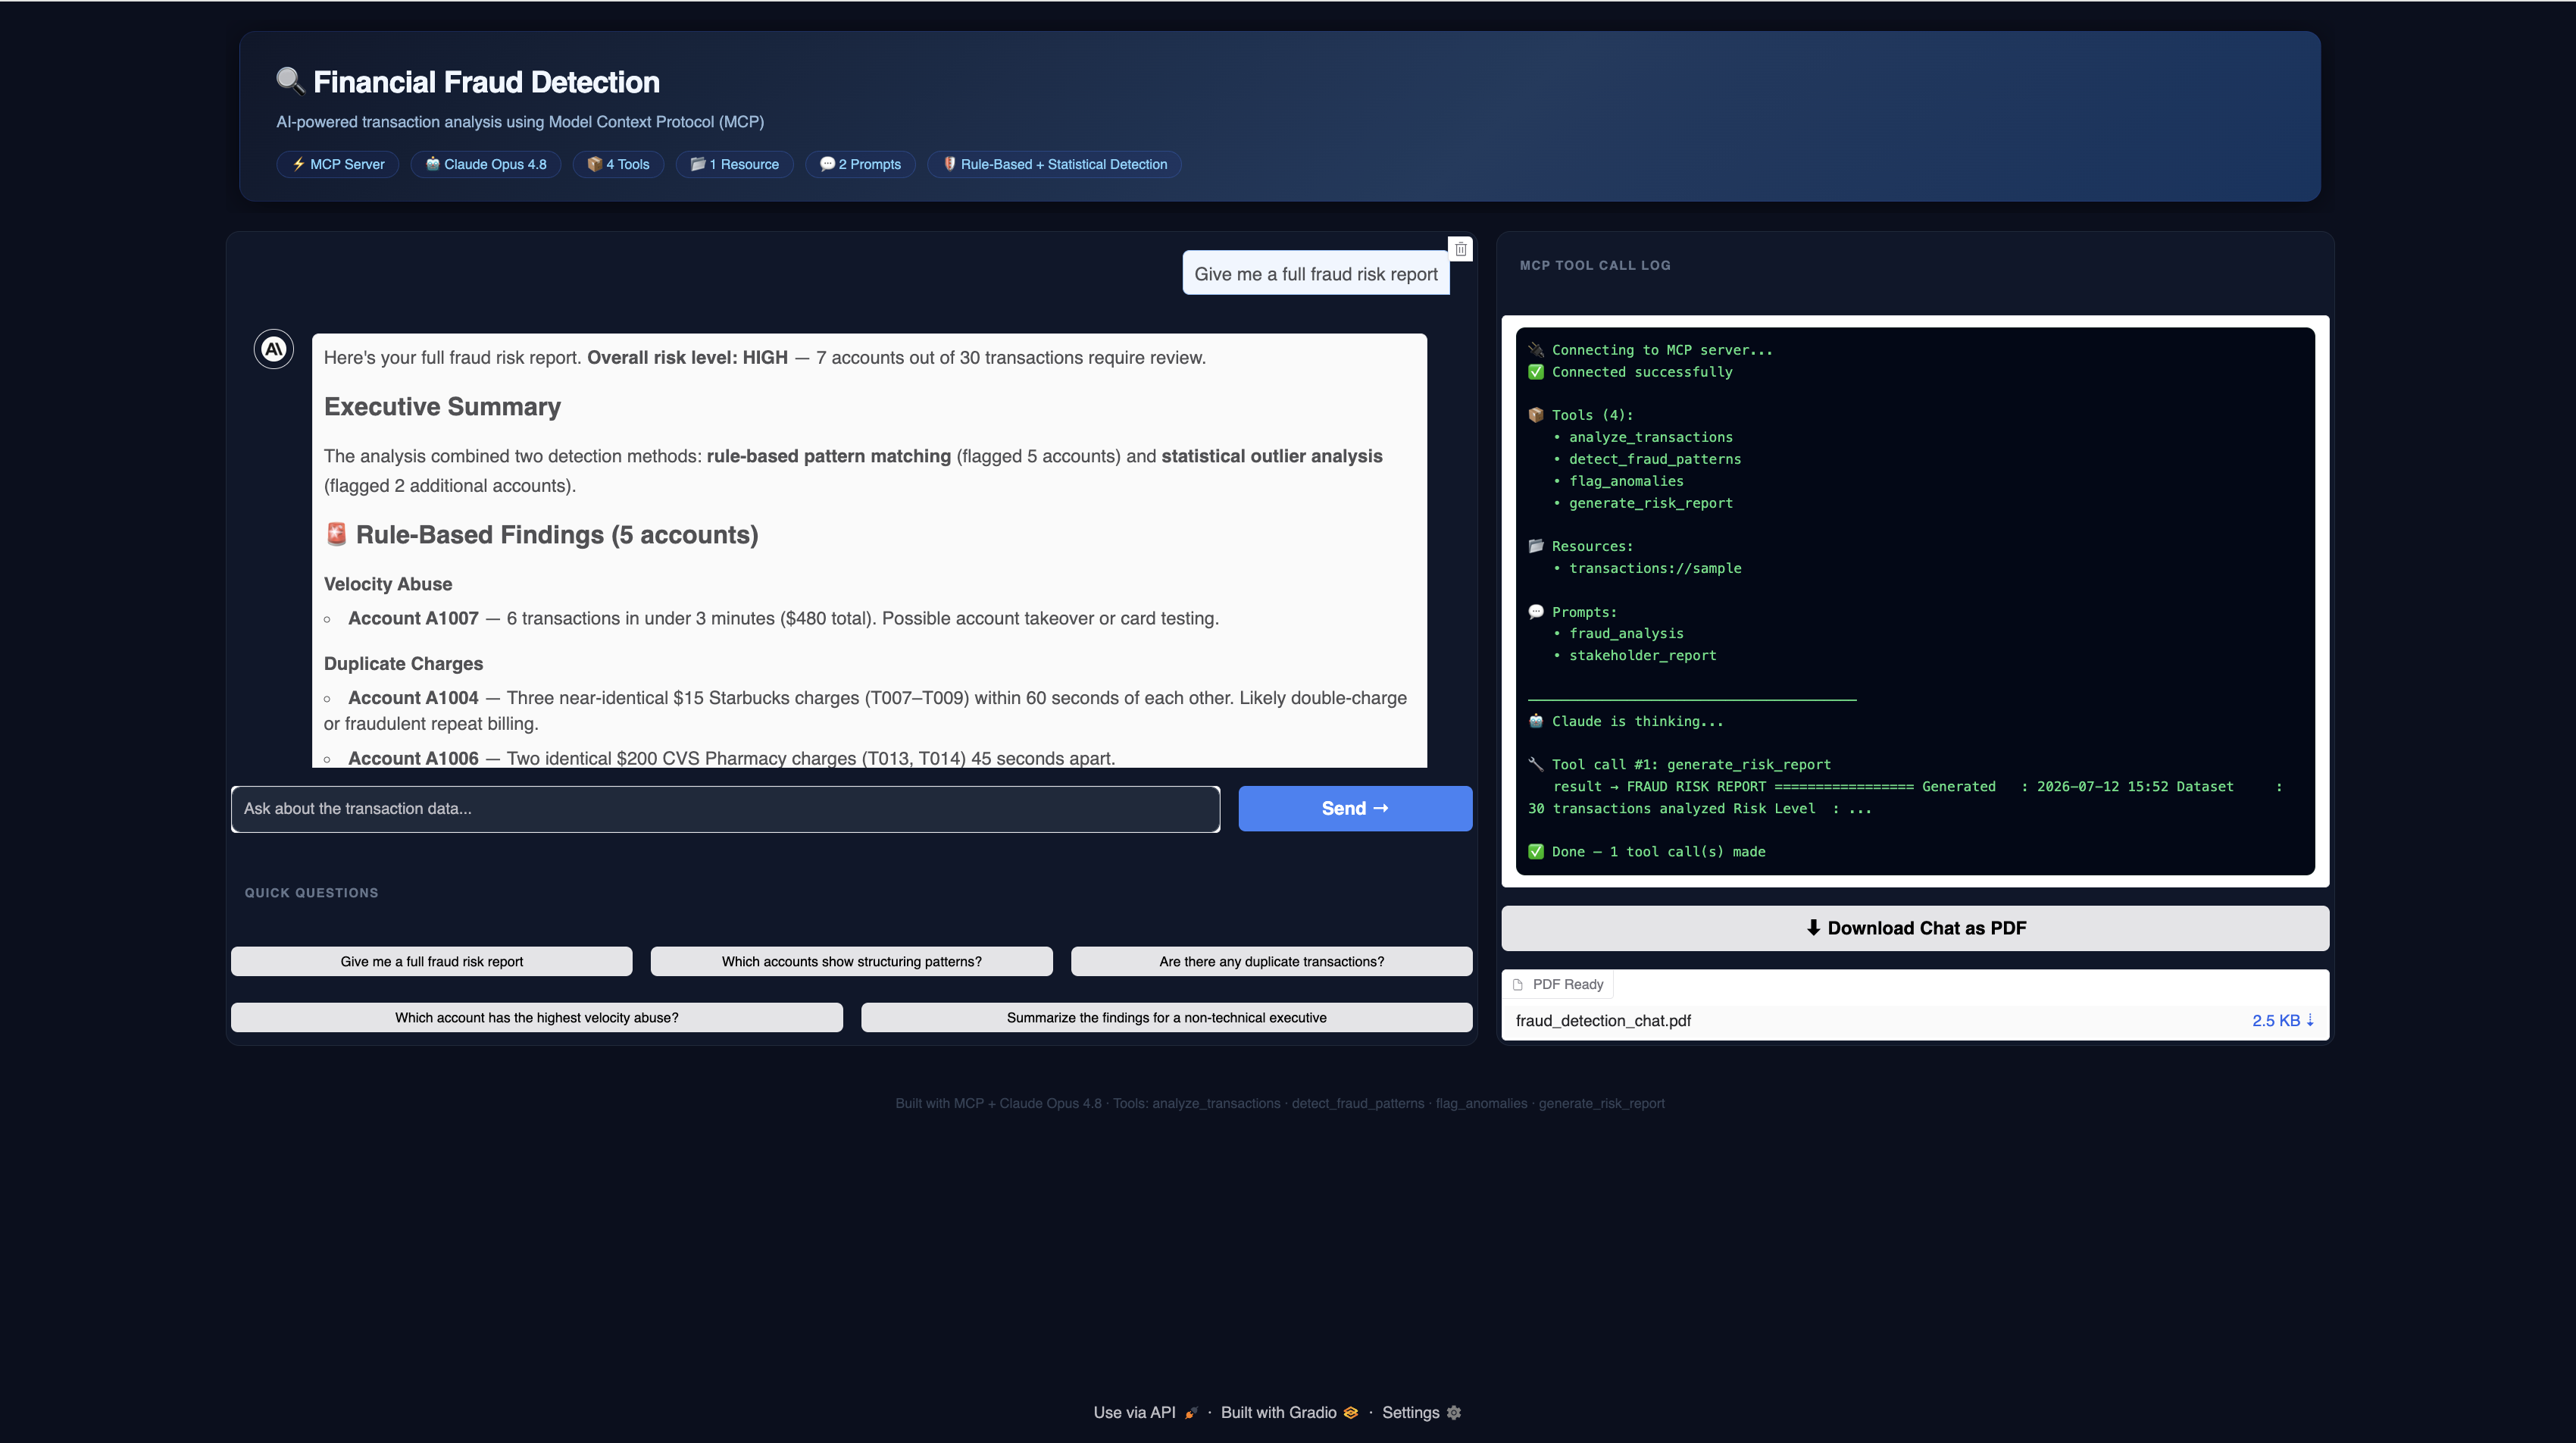Open the Use via API link
Screen dimensions: 2576x1443
pos(1145,1412)
